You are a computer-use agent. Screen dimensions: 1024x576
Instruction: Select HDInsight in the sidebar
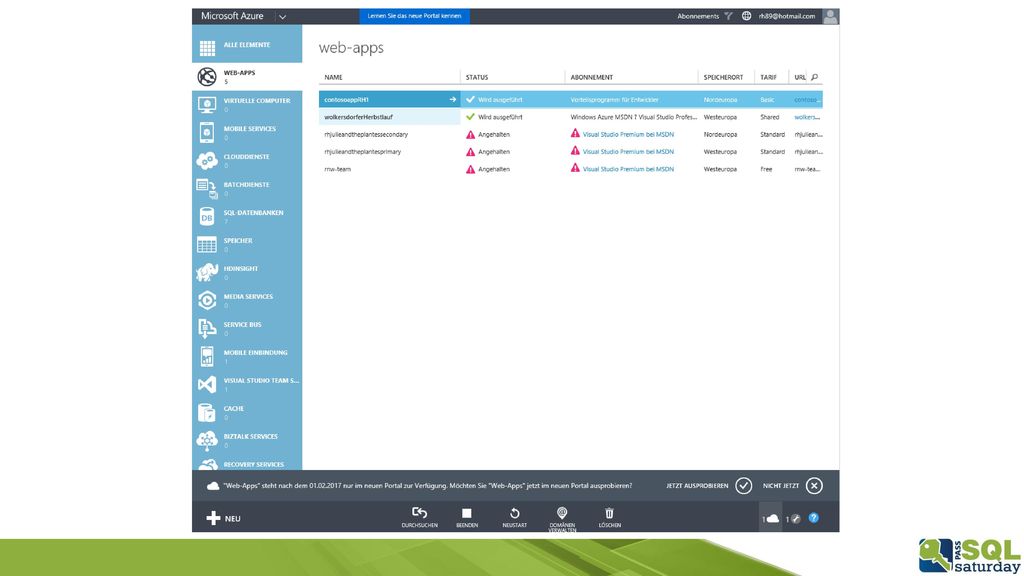247,272
